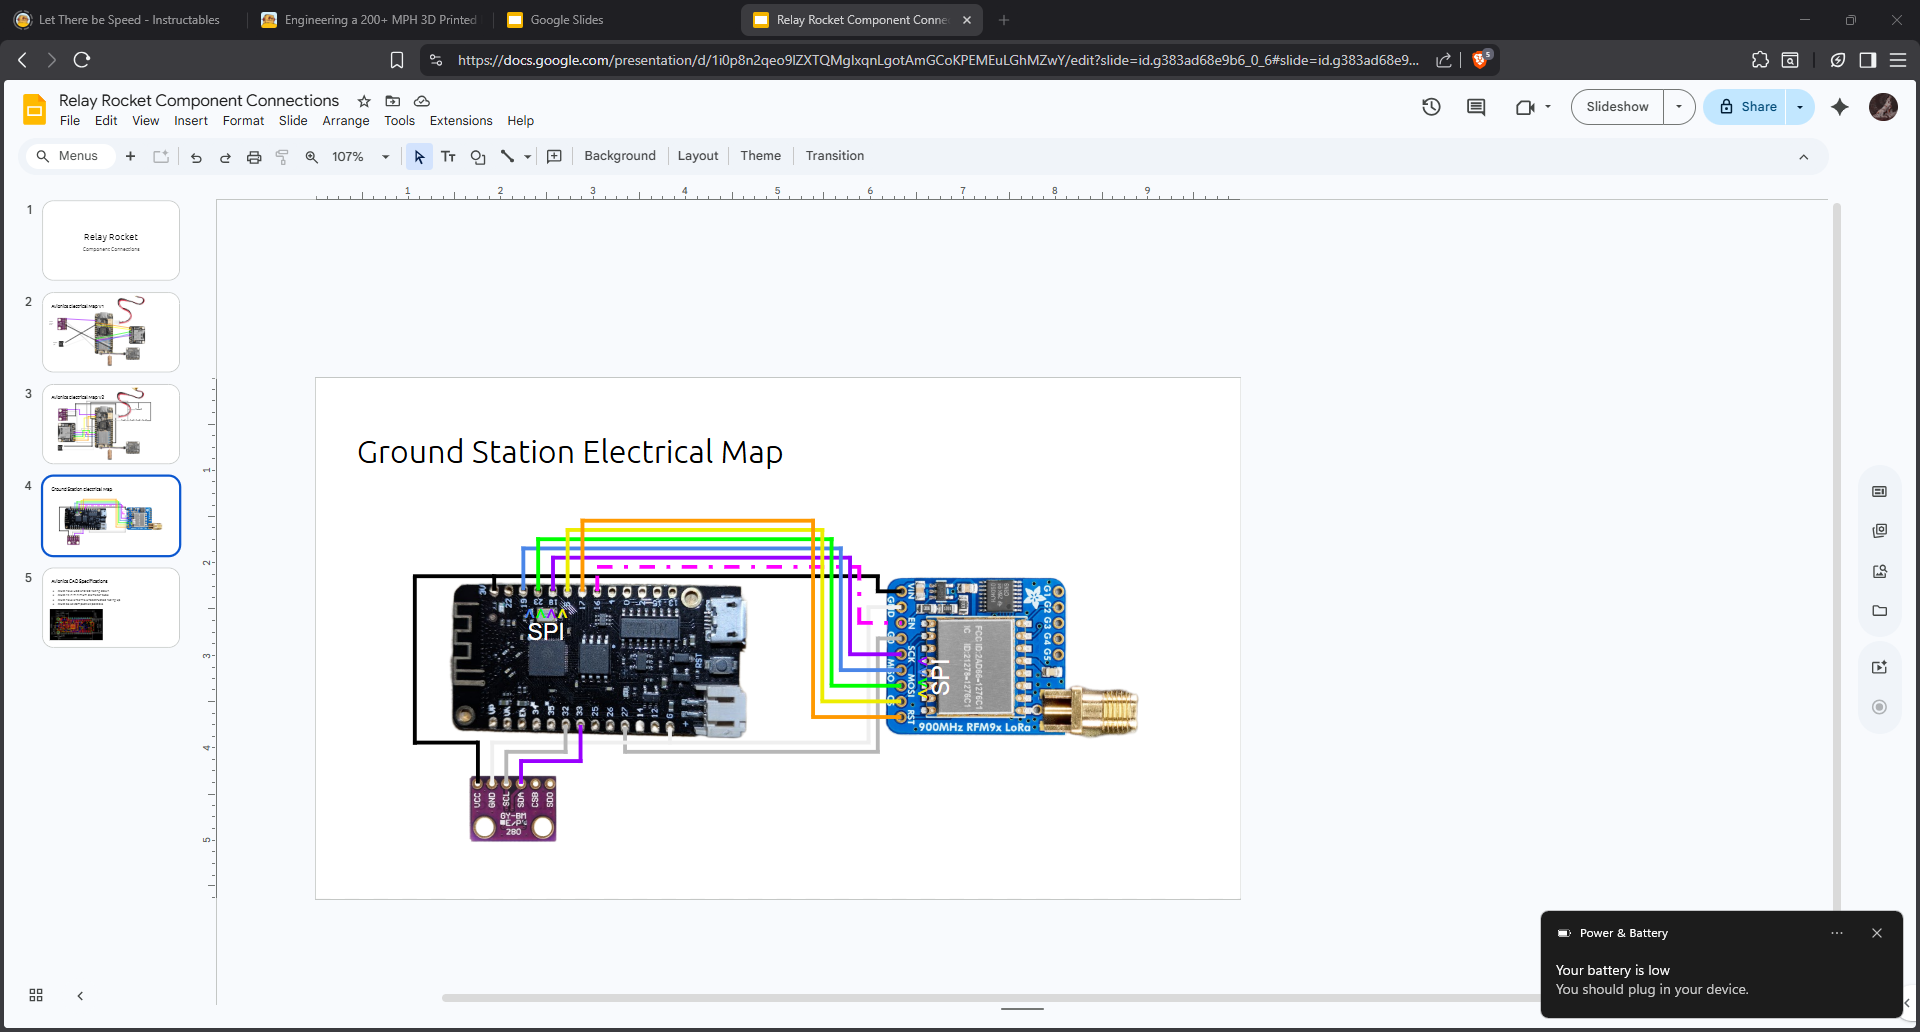The height and width of the screenshot is (1032, 1920).
Task: Click the Brave shields icon
Action: click(1481, 59)
